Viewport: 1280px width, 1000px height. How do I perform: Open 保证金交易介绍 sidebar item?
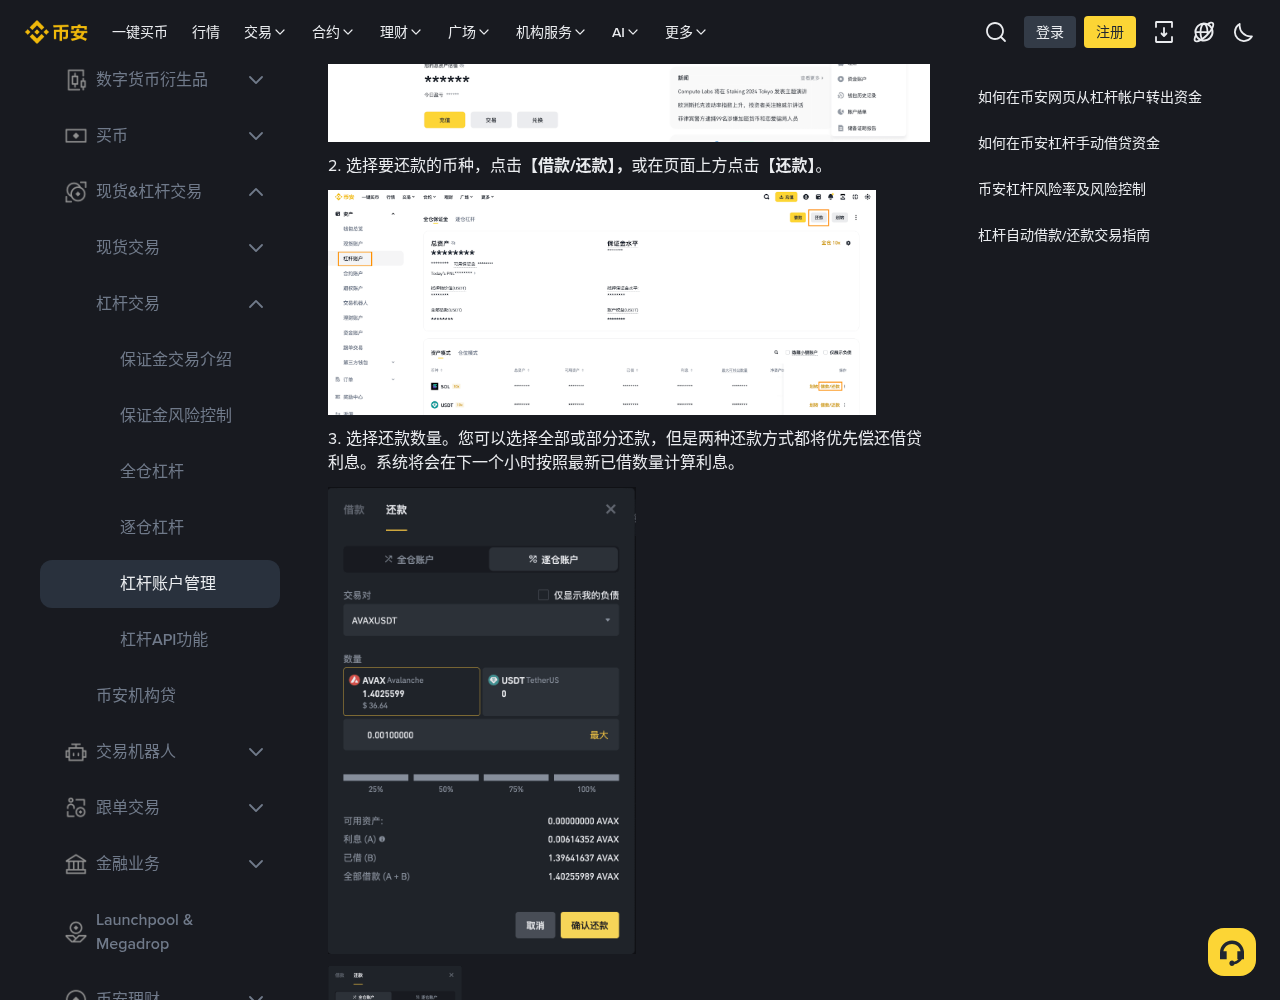176,359
